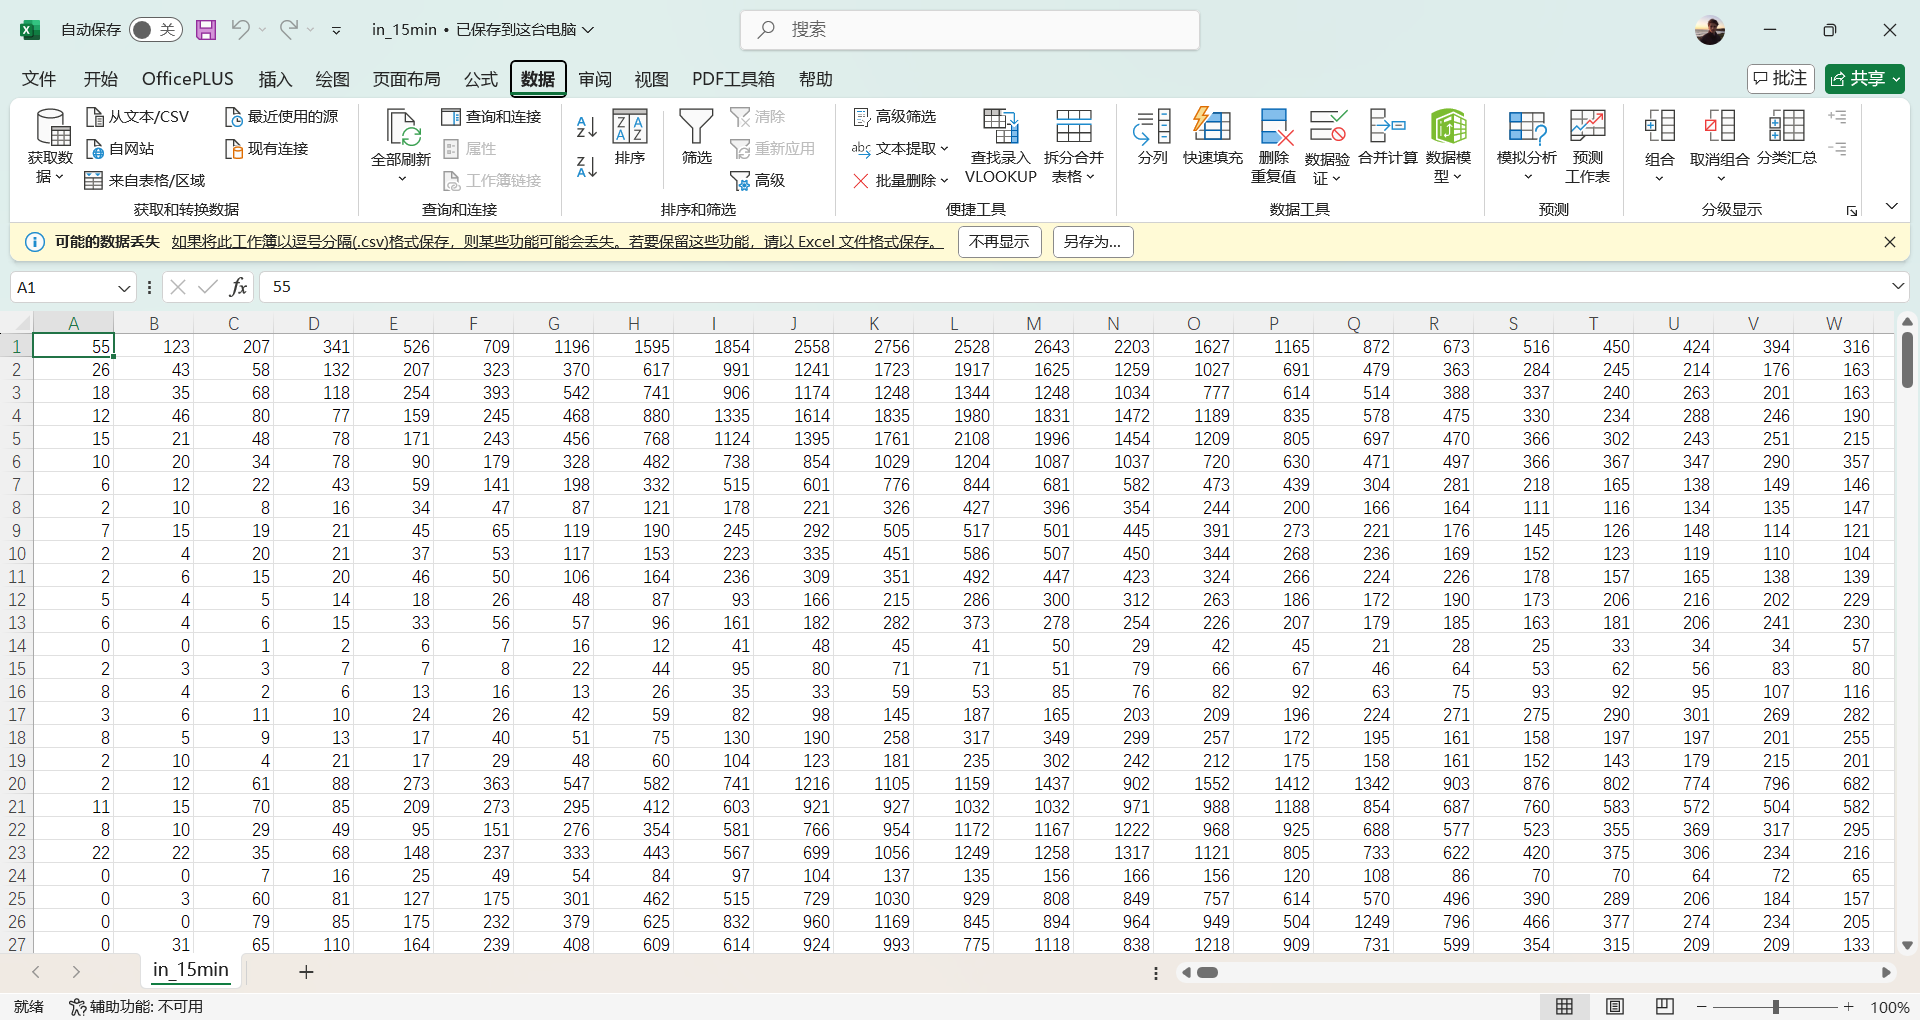Click the search (搜索) box

click(x=970, y=30)
